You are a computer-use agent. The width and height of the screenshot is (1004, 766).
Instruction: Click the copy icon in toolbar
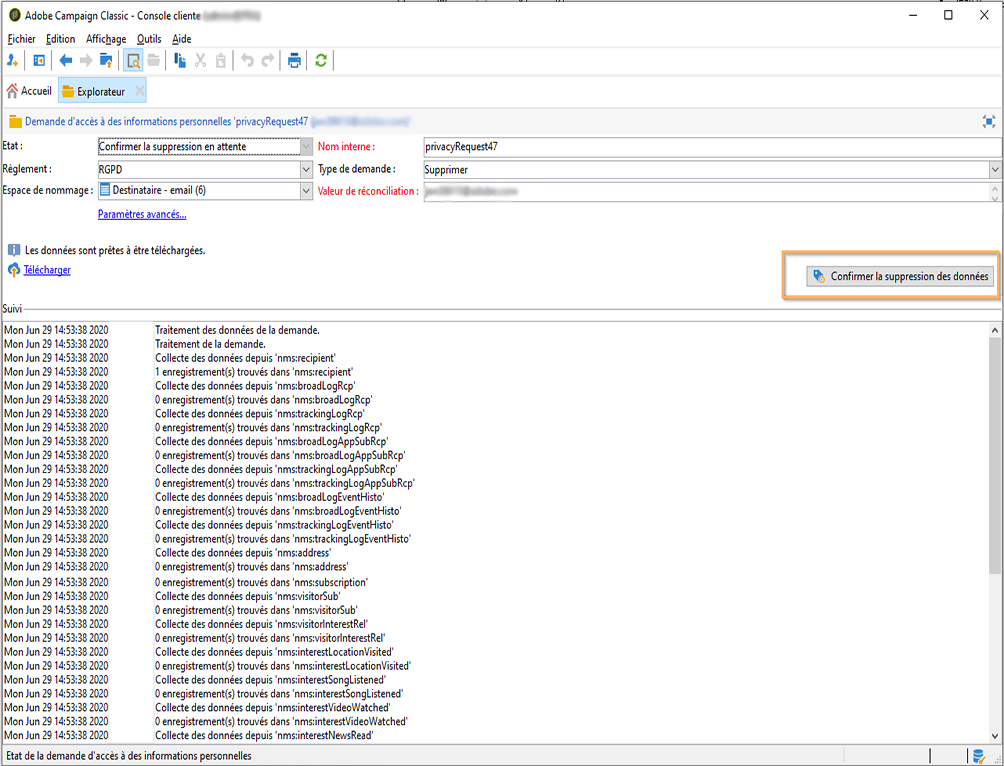click(180, 61)
